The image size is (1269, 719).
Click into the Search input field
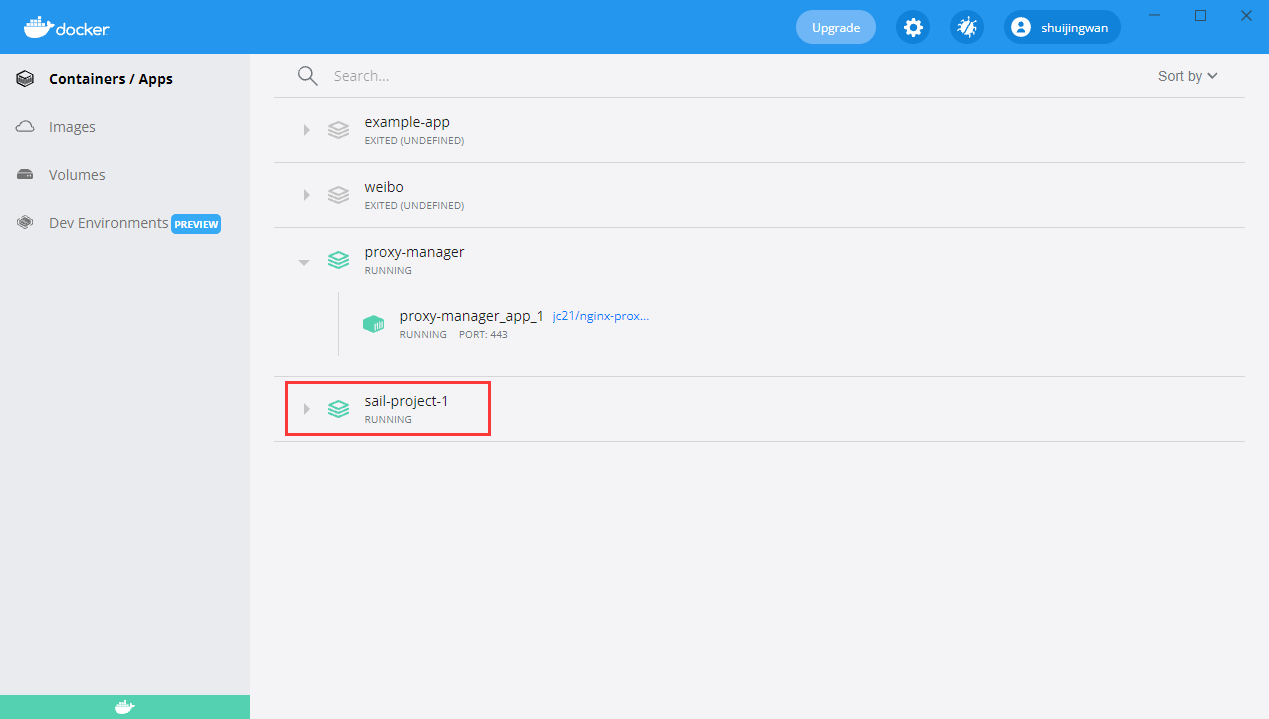pyautogui.click(x=700, y=76)
